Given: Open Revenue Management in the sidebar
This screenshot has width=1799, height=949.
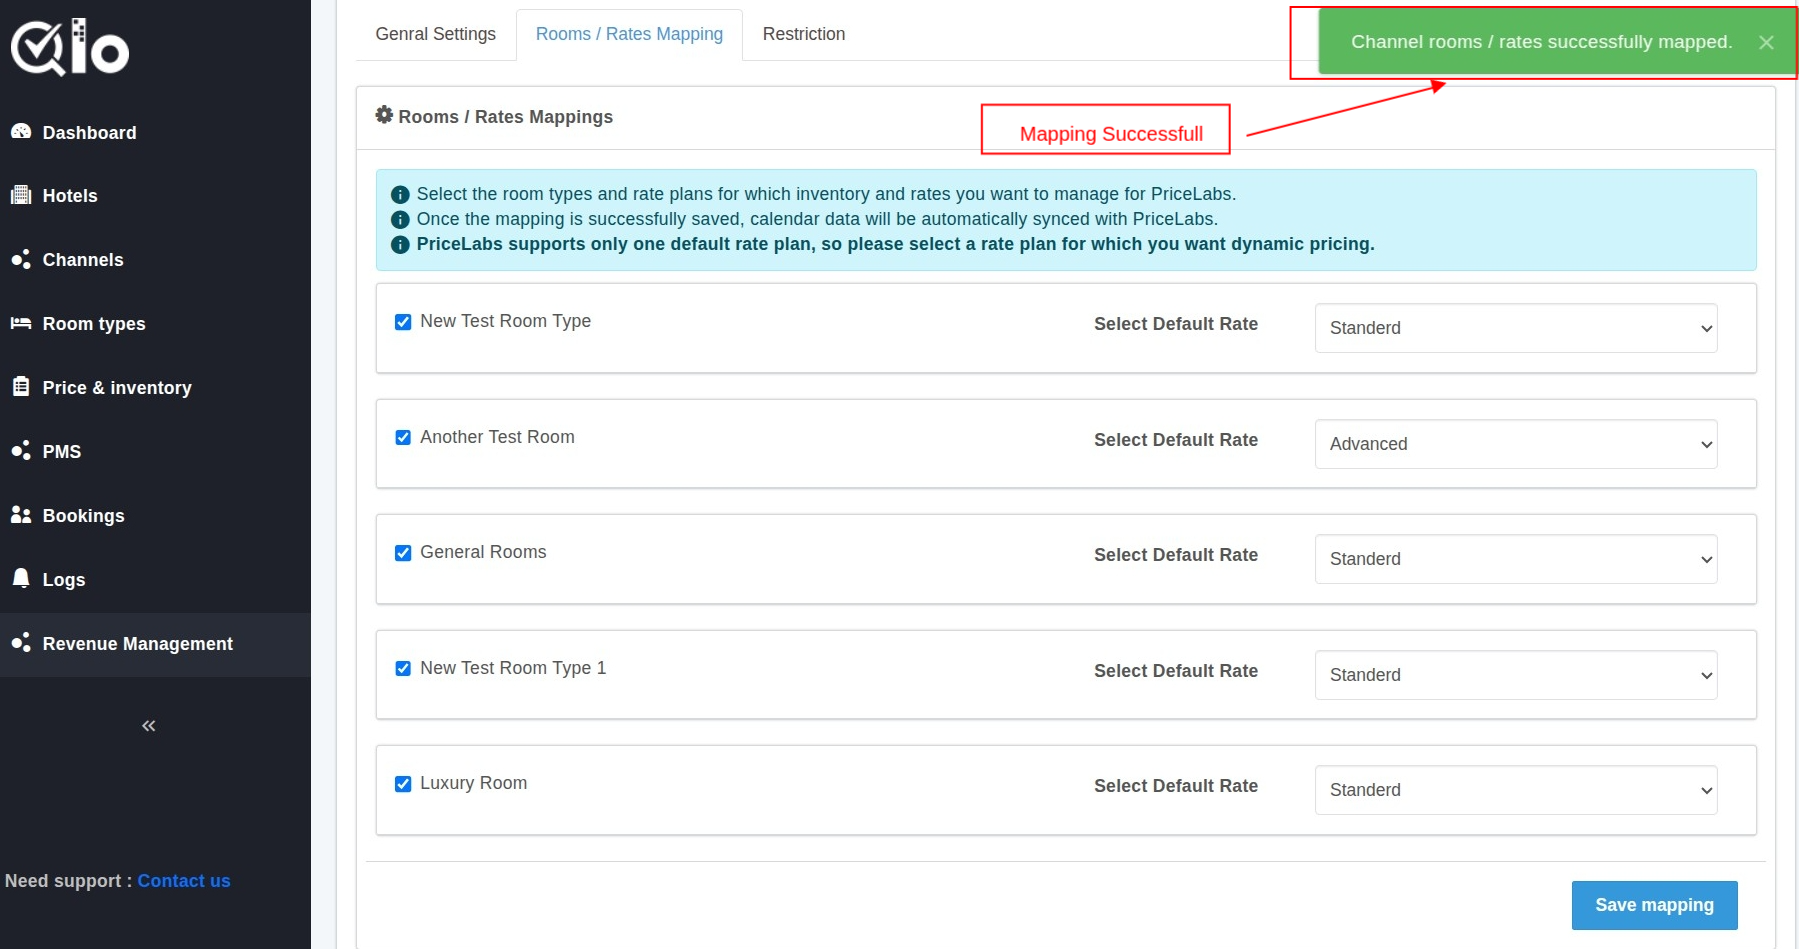Looking at the screenshot, I should point(137,644).
